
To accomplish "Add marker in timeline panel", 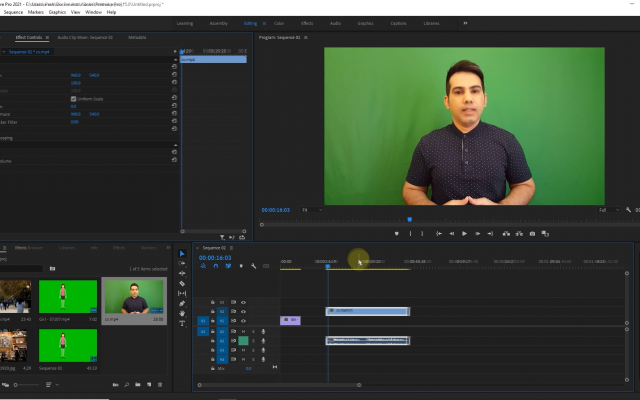I will (241, 266).
